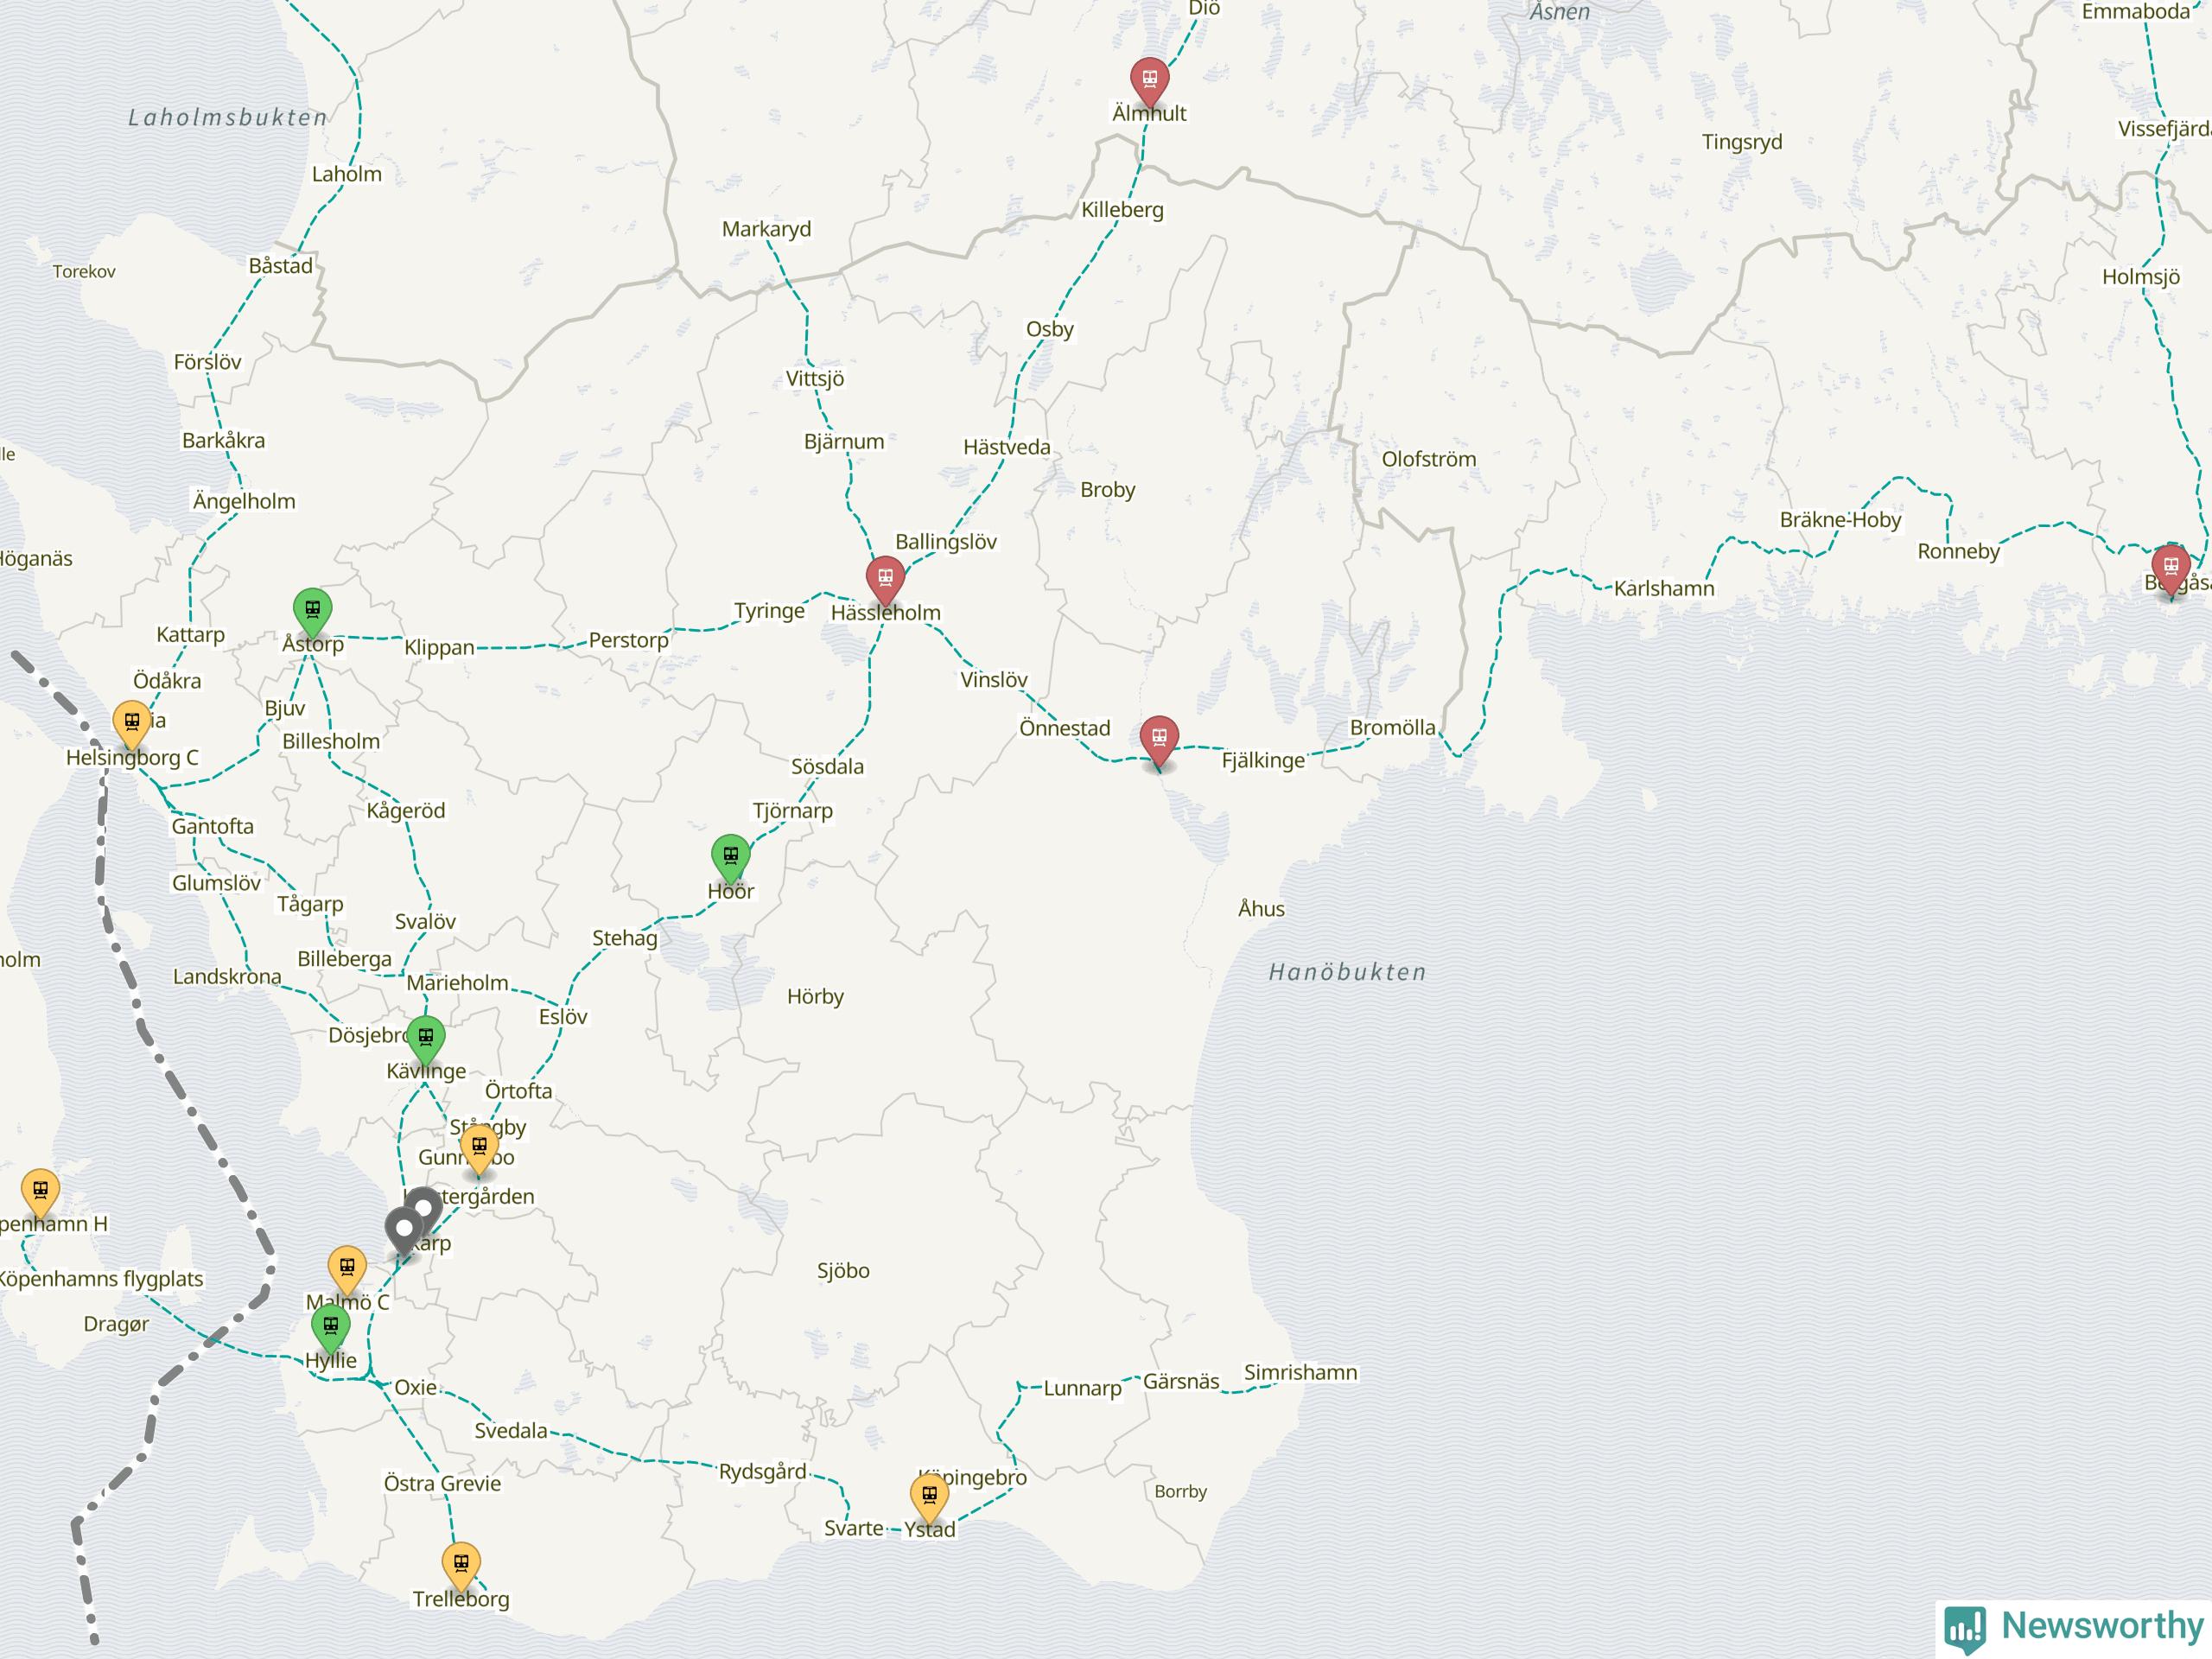2212x1659 pixels.
Task: Click the Hanöbukten bay label
Action: [1346, 972]
